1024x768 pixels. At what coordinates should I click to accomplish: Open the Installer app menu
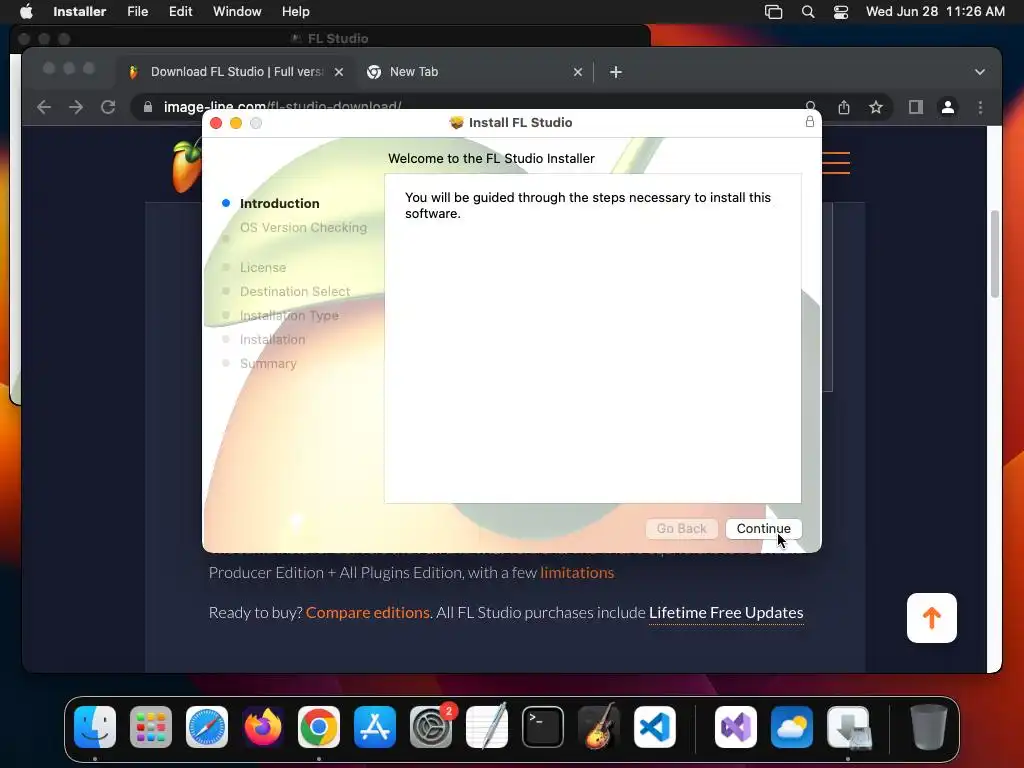pyautogui.click(x=80, y=11)
